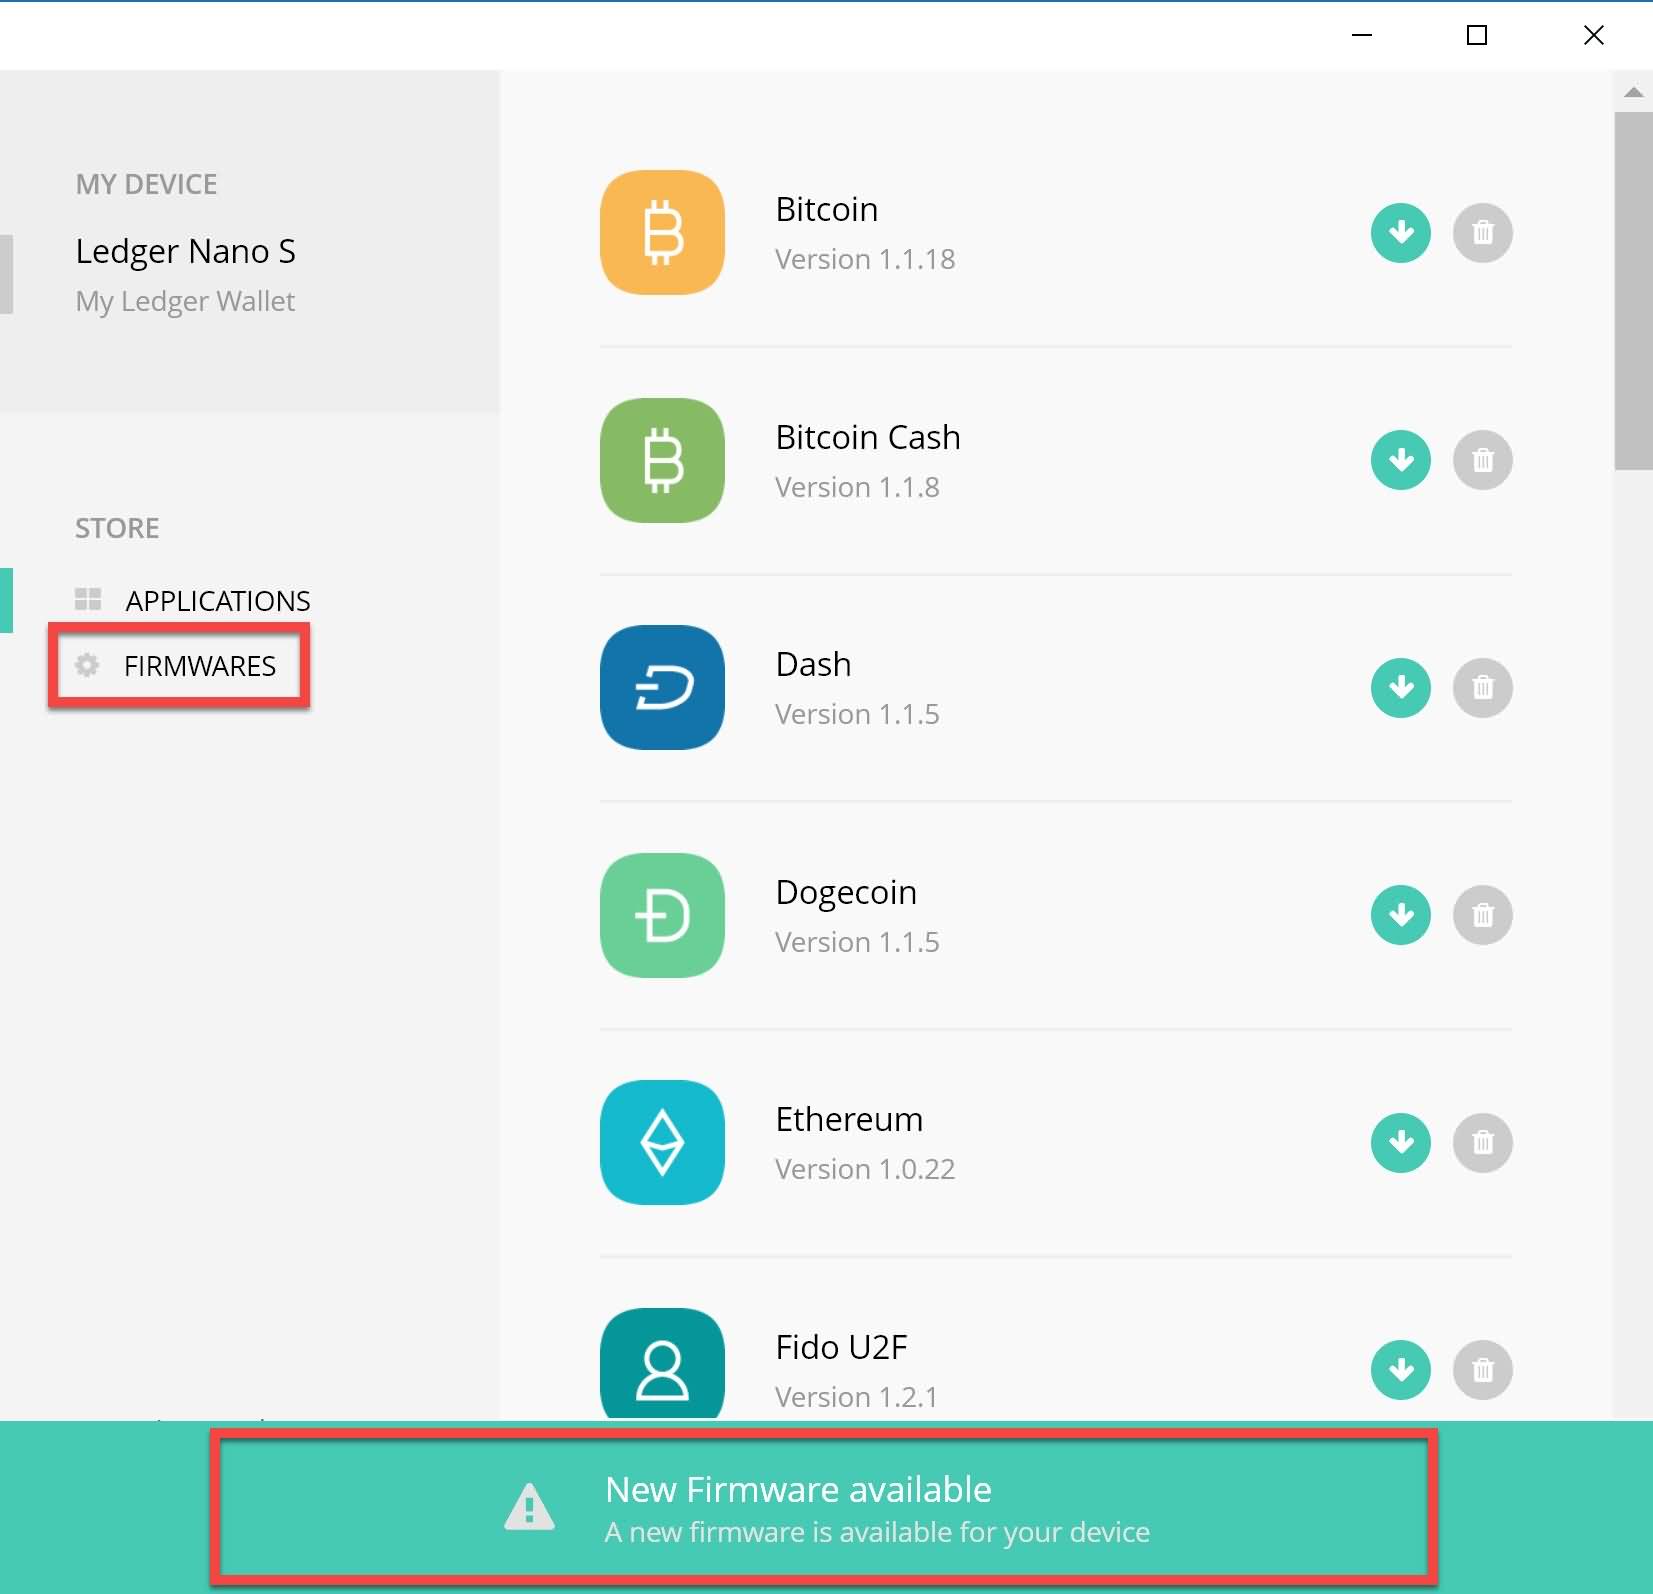Click the 'My Ledger Wallet' subtitle
Screen dimensions: 1653x1594
[185, 301]
